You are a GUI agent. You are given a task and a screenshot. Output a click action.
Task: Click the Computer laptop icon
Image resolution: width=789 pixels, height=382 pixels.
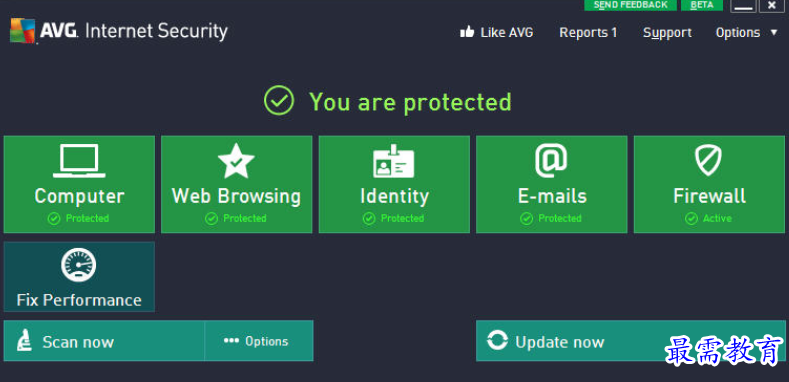coord(79,161)
